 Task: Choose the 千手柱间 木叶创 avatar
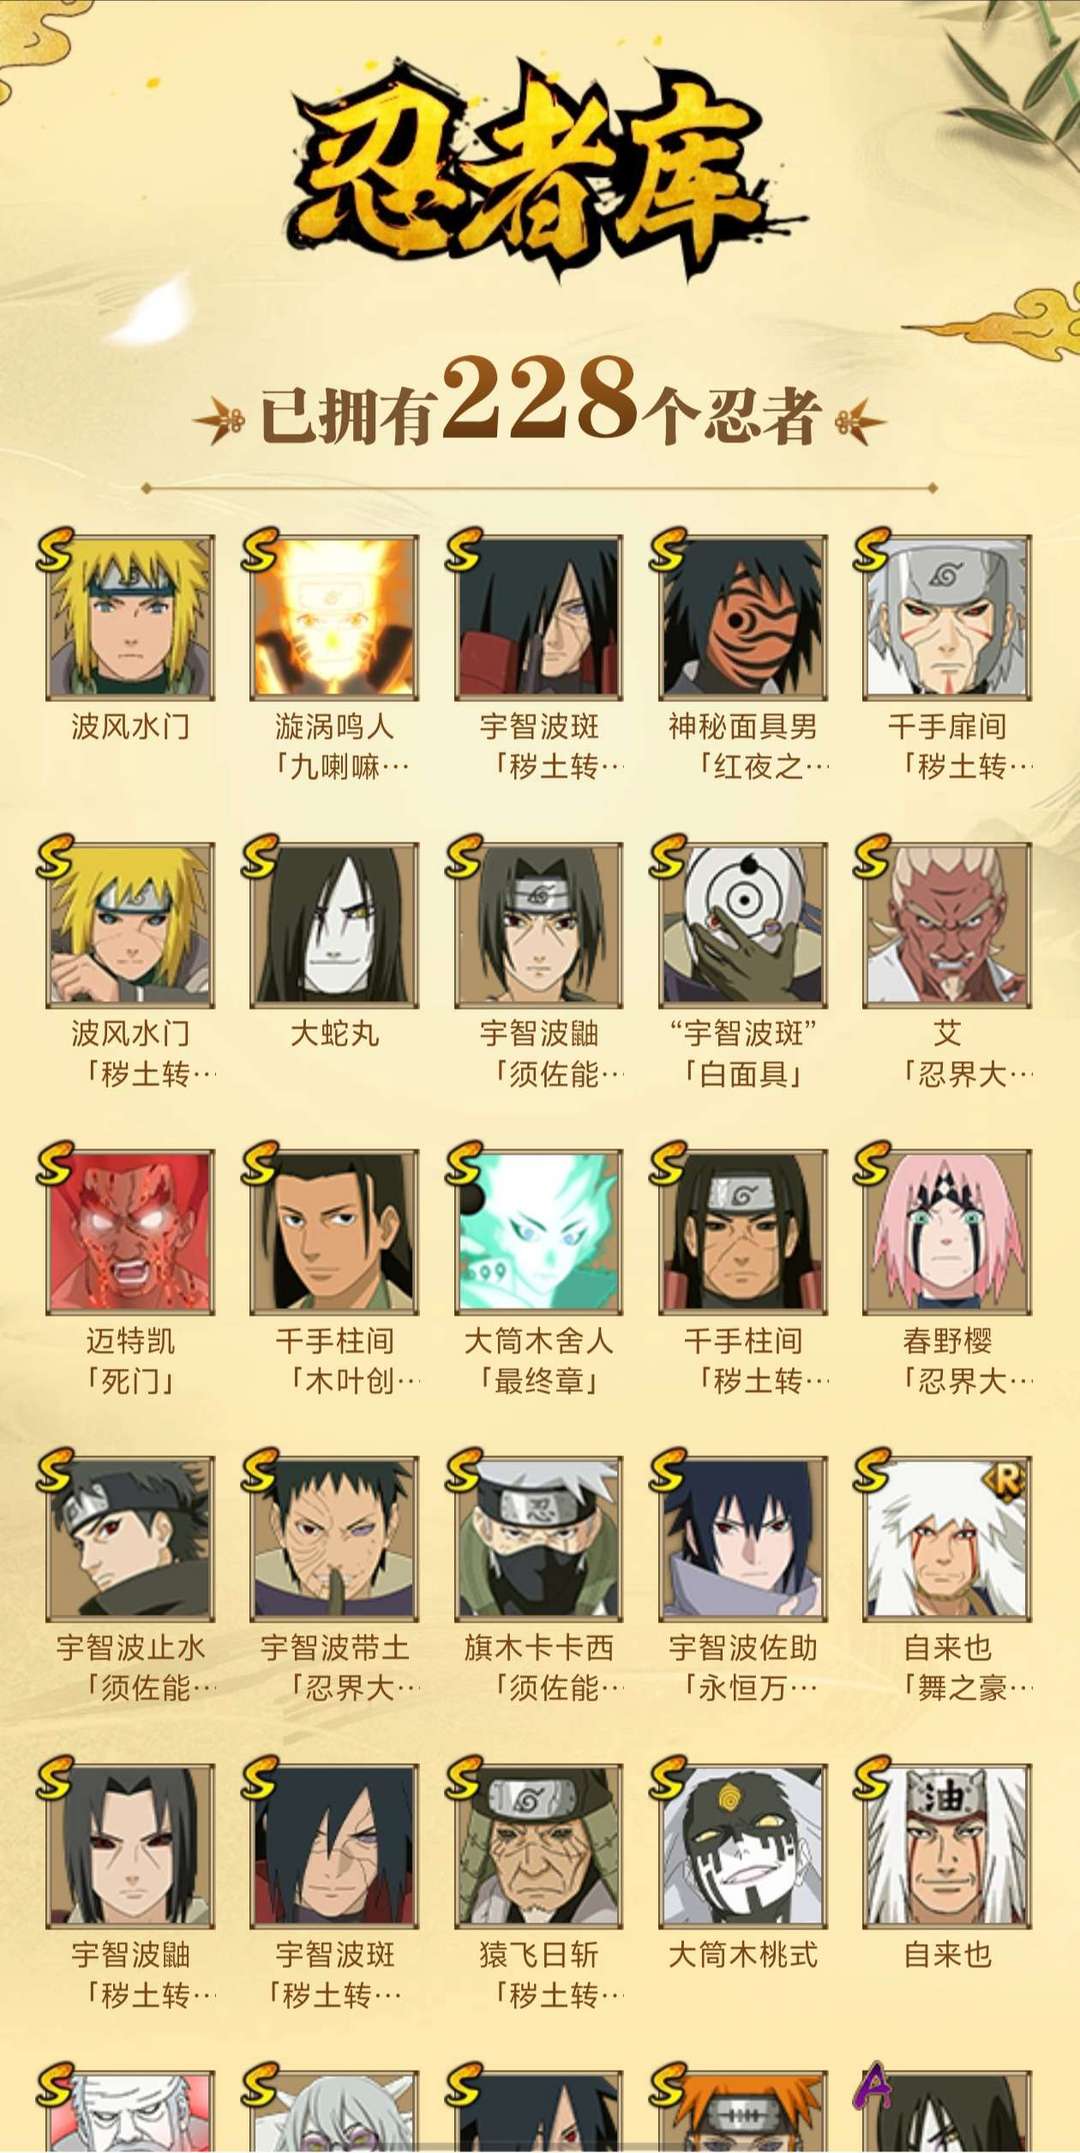coord(335,1232)
